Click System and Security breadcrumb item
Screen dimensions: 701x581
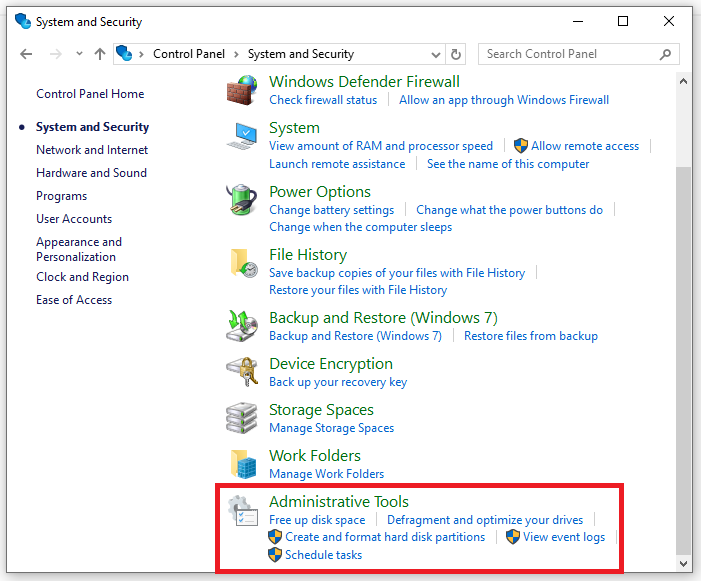coord(301,54)
